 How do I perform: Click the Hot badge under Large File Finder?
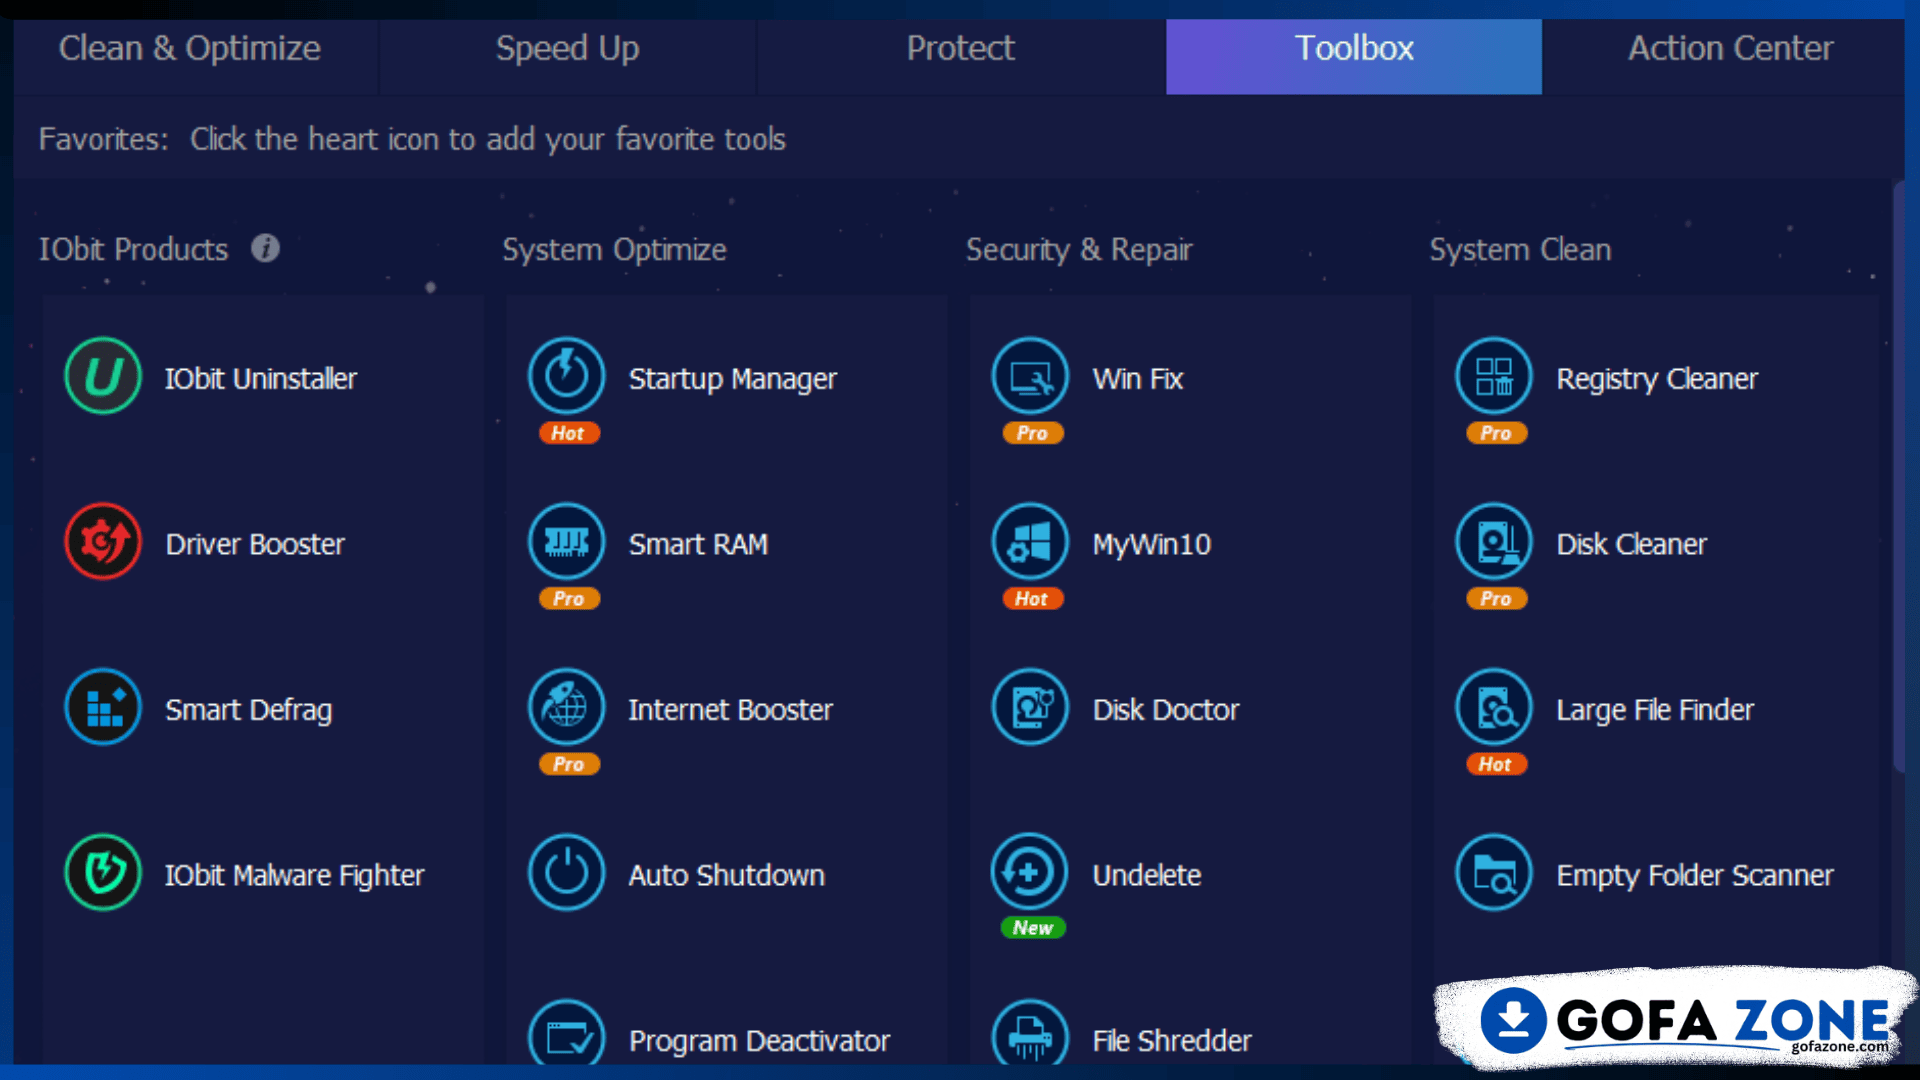point(1496,764)
